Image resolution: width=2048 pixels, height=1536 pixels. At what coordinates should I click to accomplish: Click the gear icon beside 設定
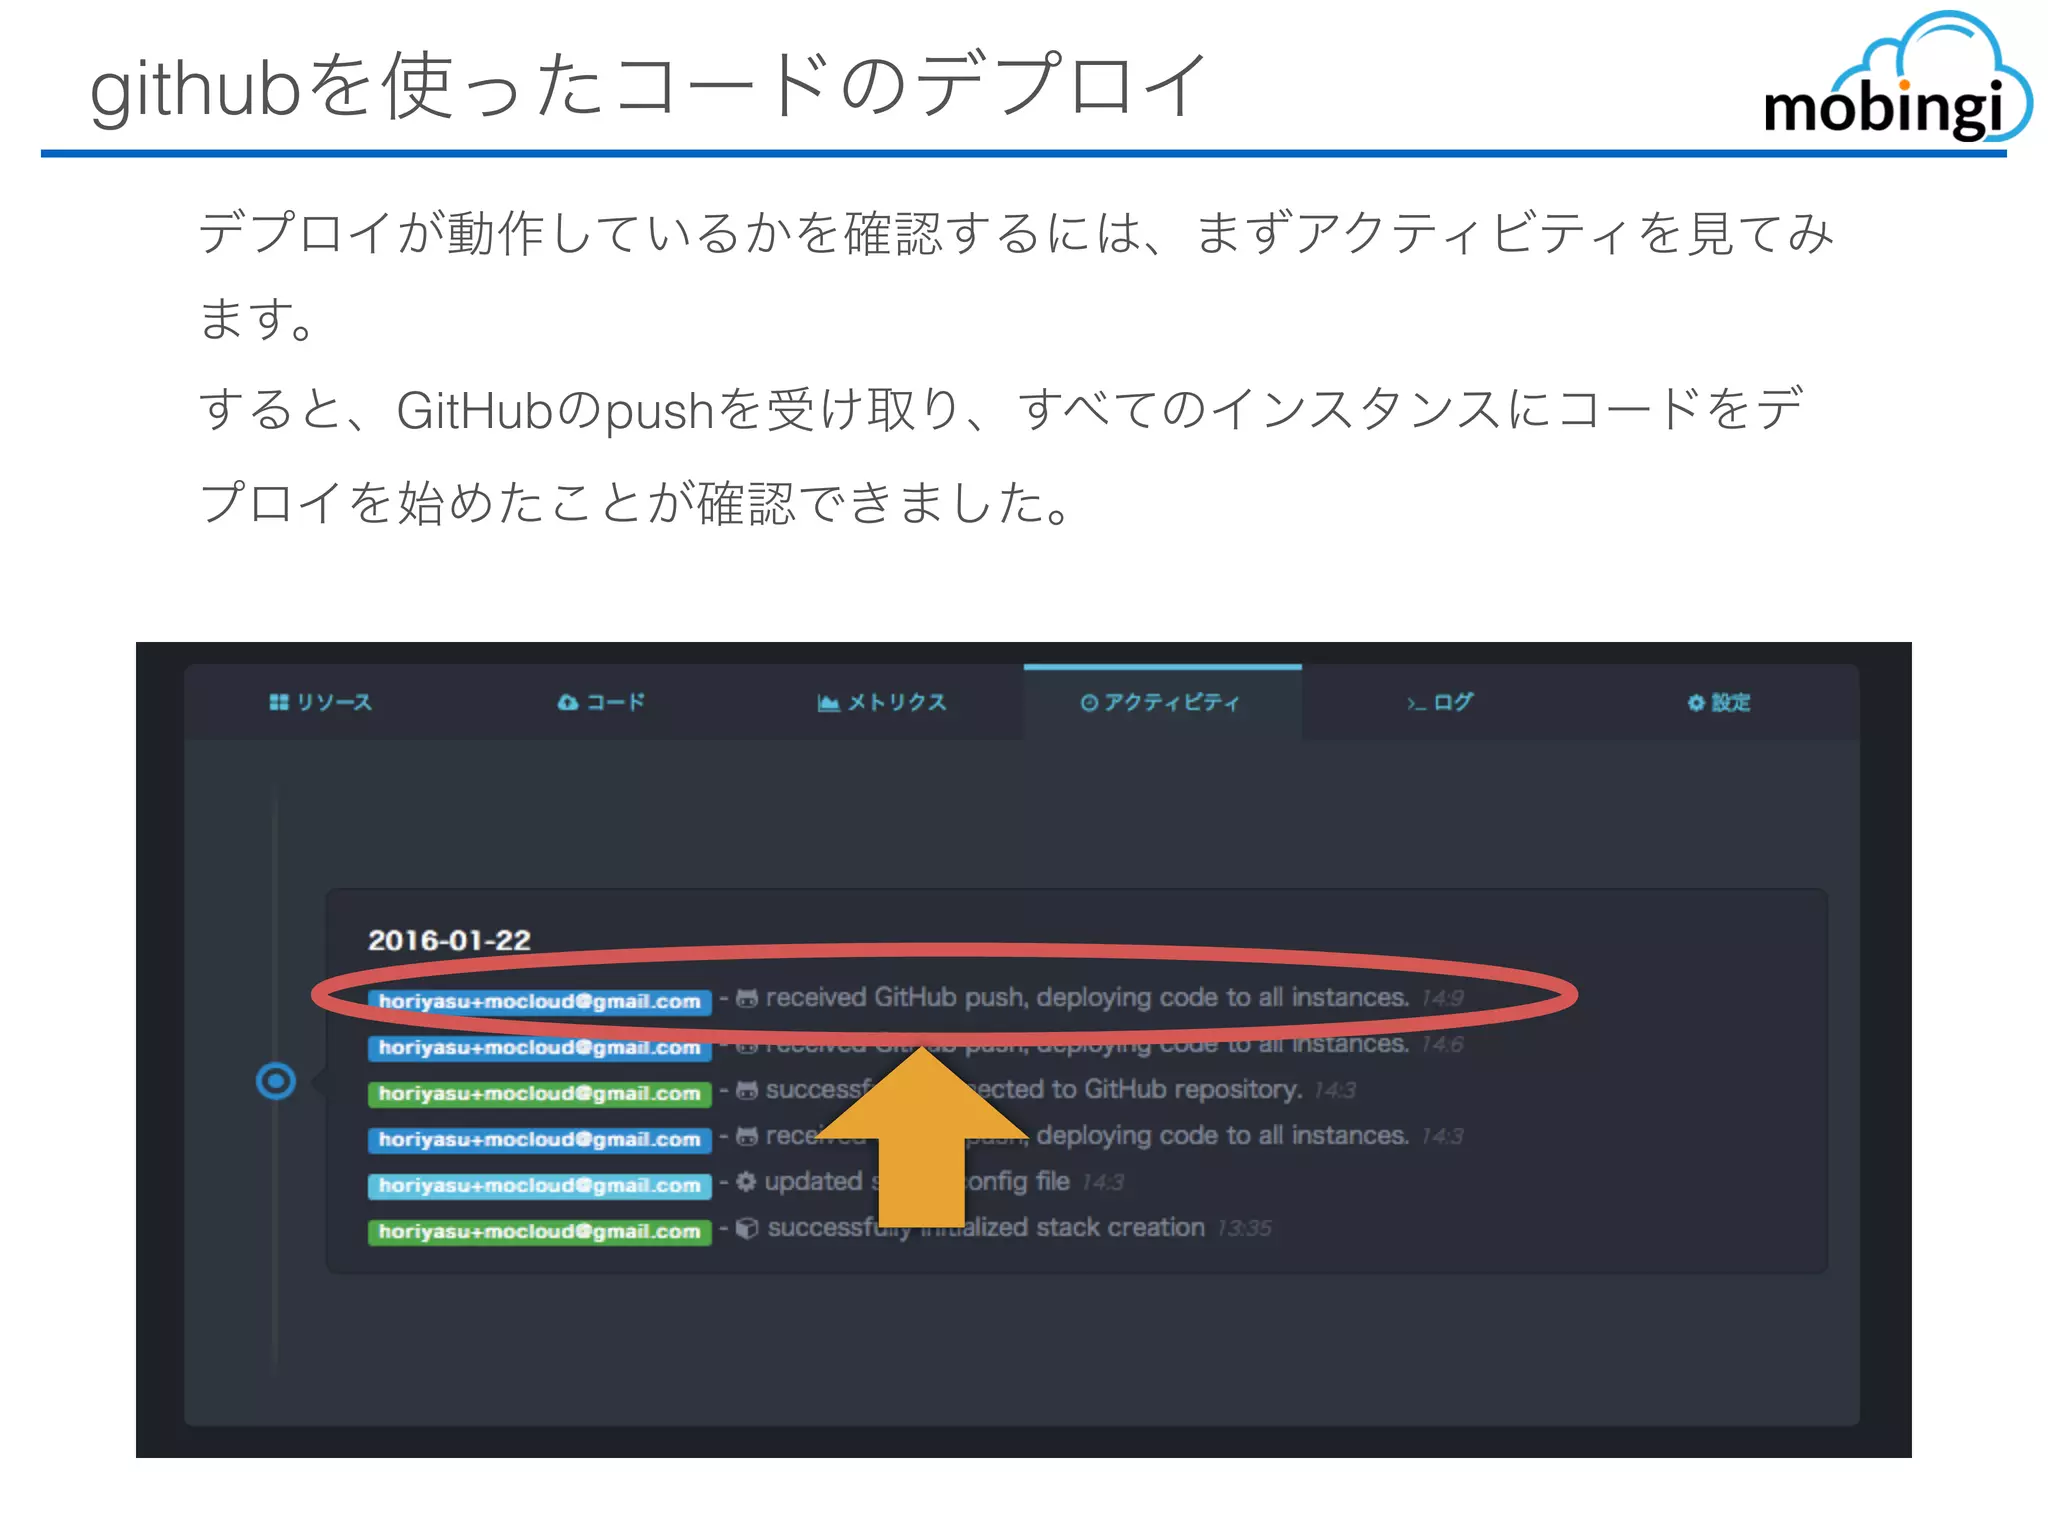pyautogui.click(x=1696, y=703)
